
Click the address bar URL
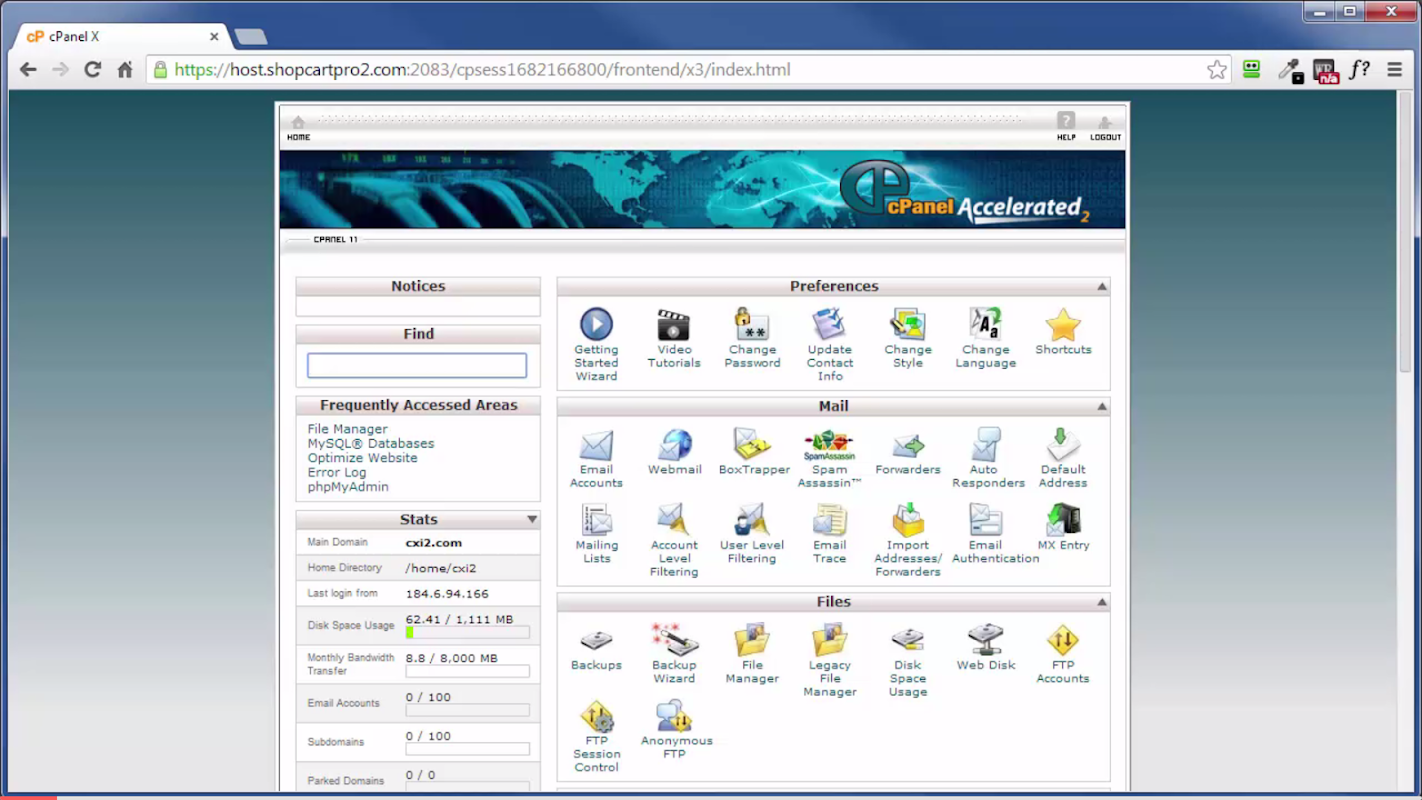point(482,70)
